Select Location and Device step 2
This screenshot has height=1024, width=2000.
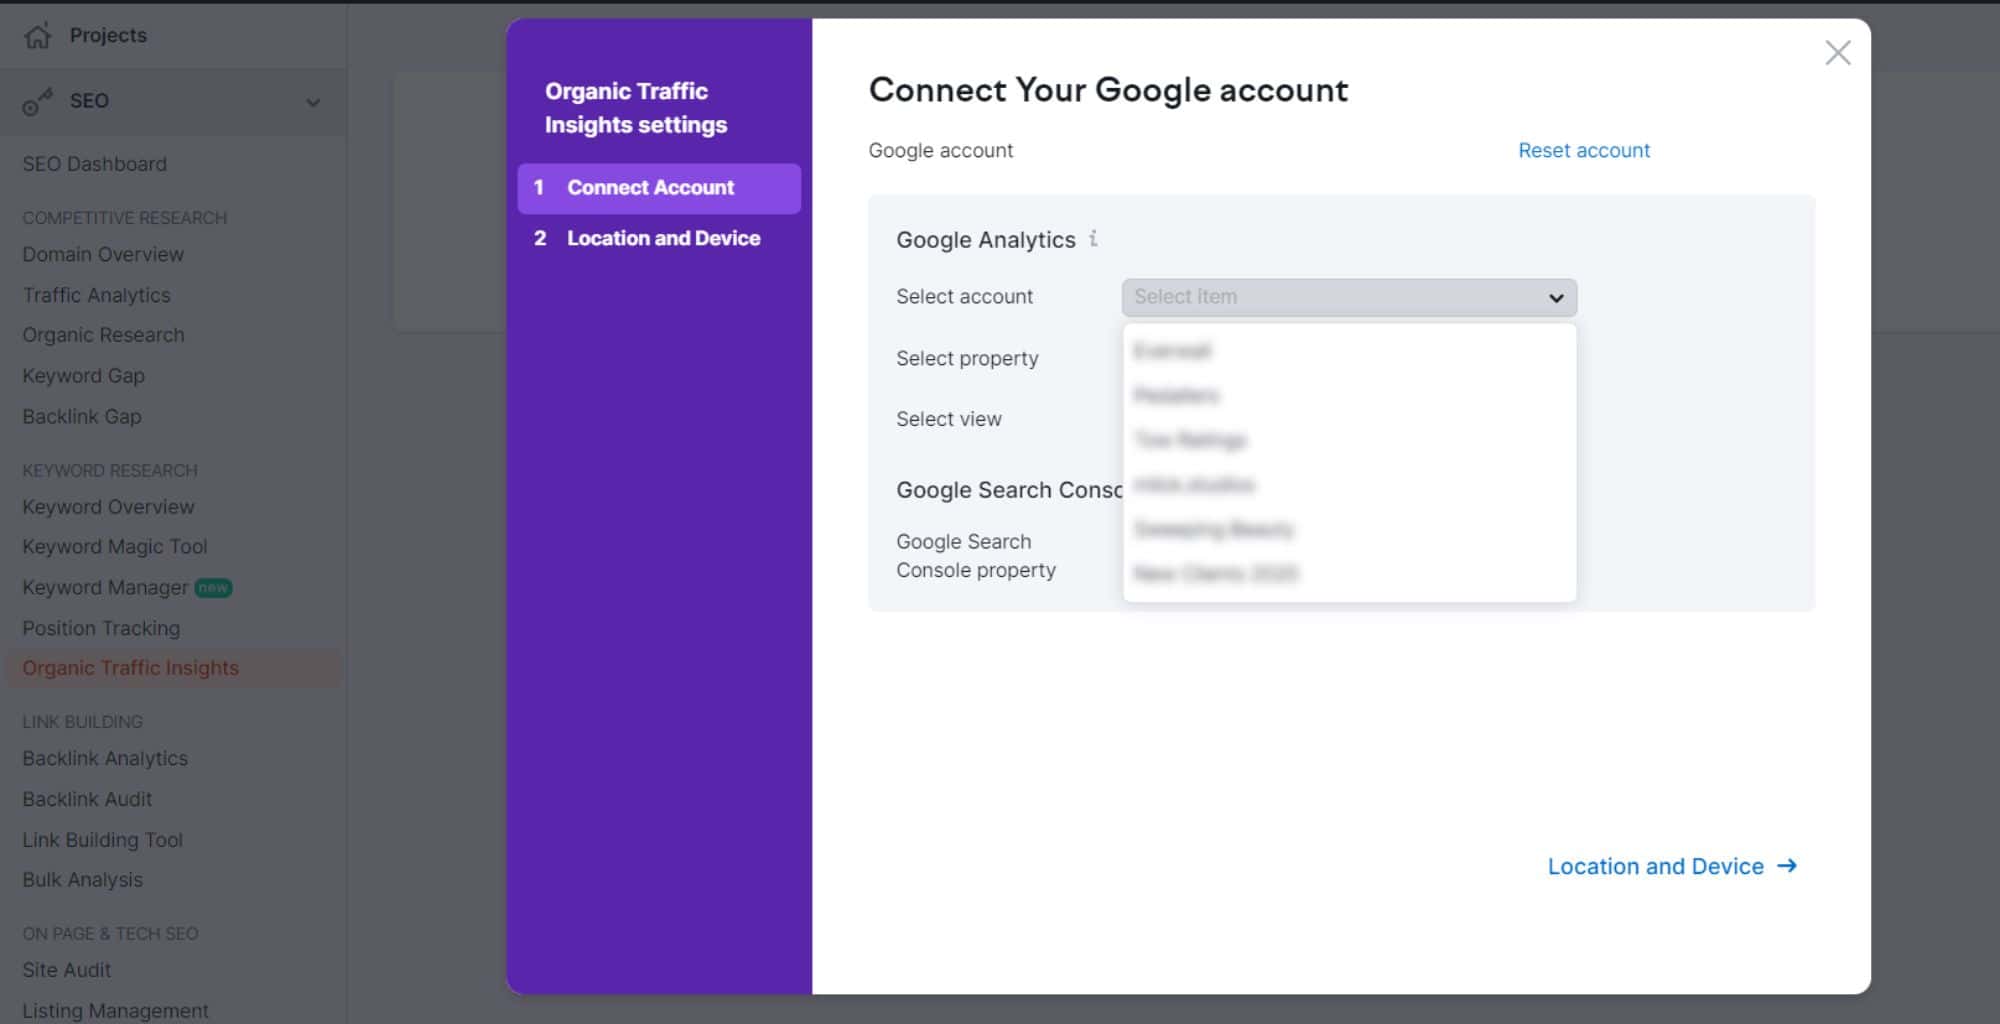coord(659,238)
